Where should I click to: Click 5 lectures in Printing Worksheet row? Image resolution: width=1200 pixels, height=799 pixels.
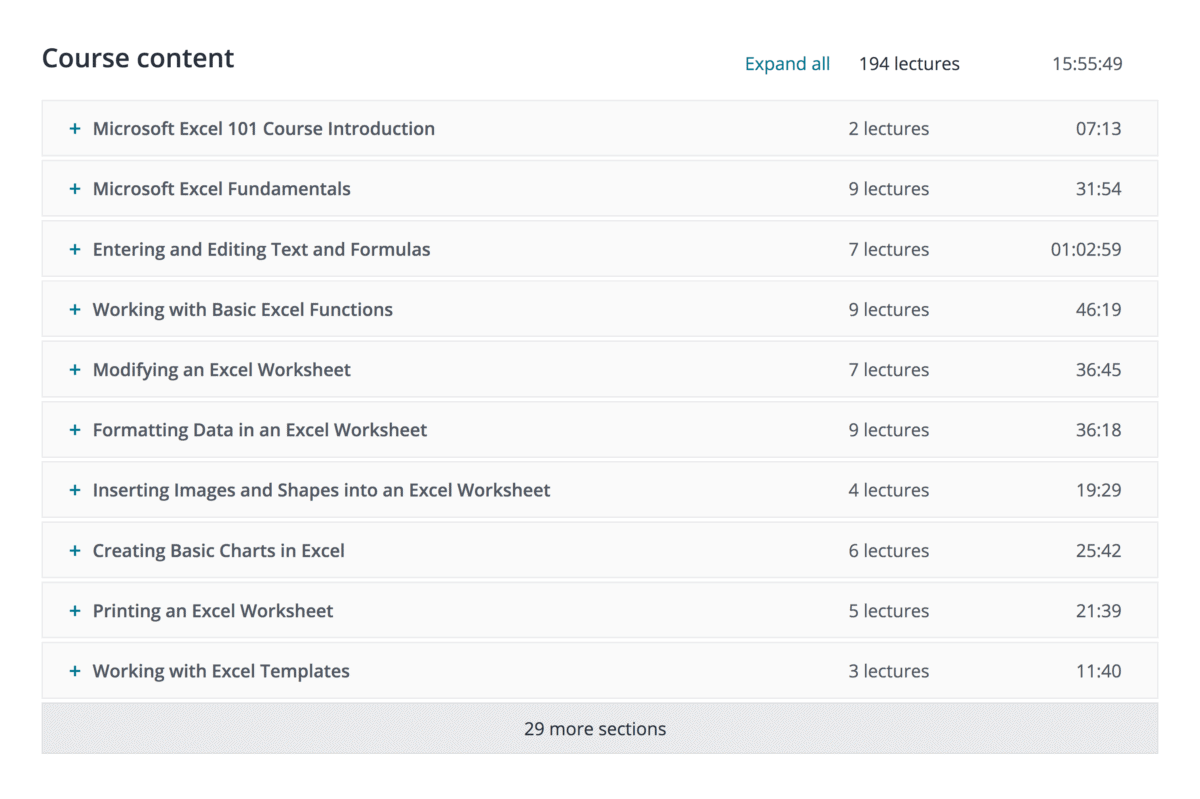pos(889,611)
